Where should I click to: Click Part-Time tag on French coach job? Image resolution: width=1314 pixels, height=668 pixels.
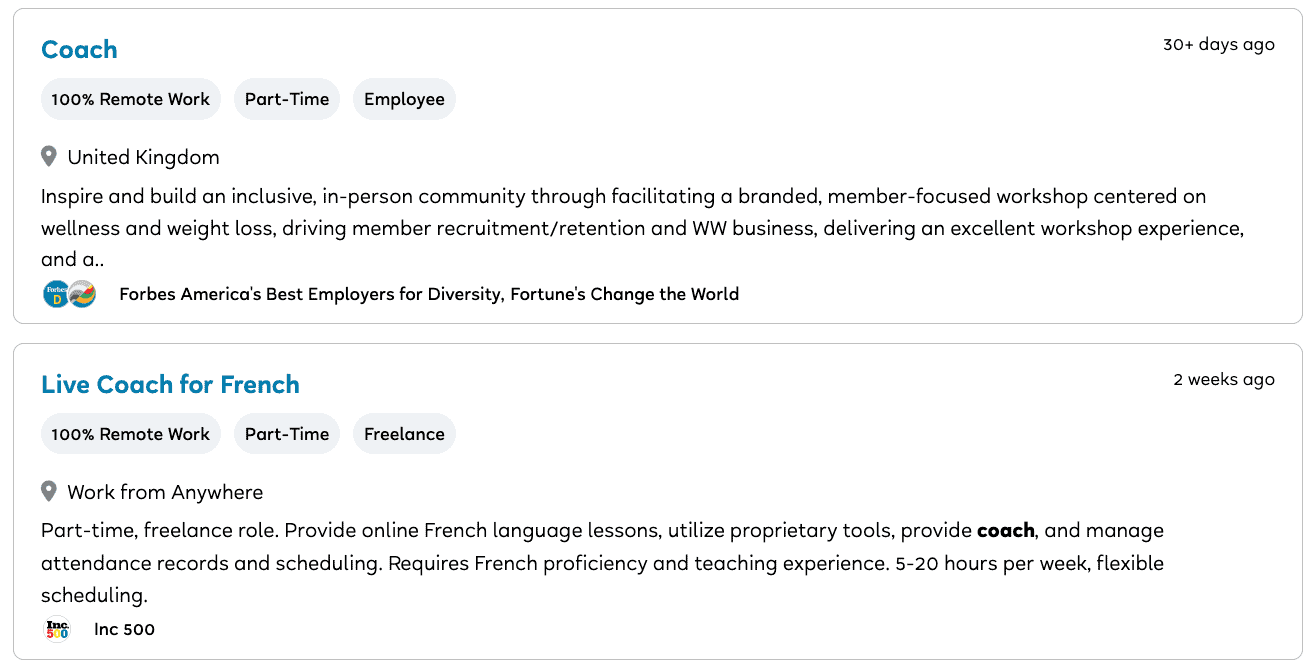point(287,434)
